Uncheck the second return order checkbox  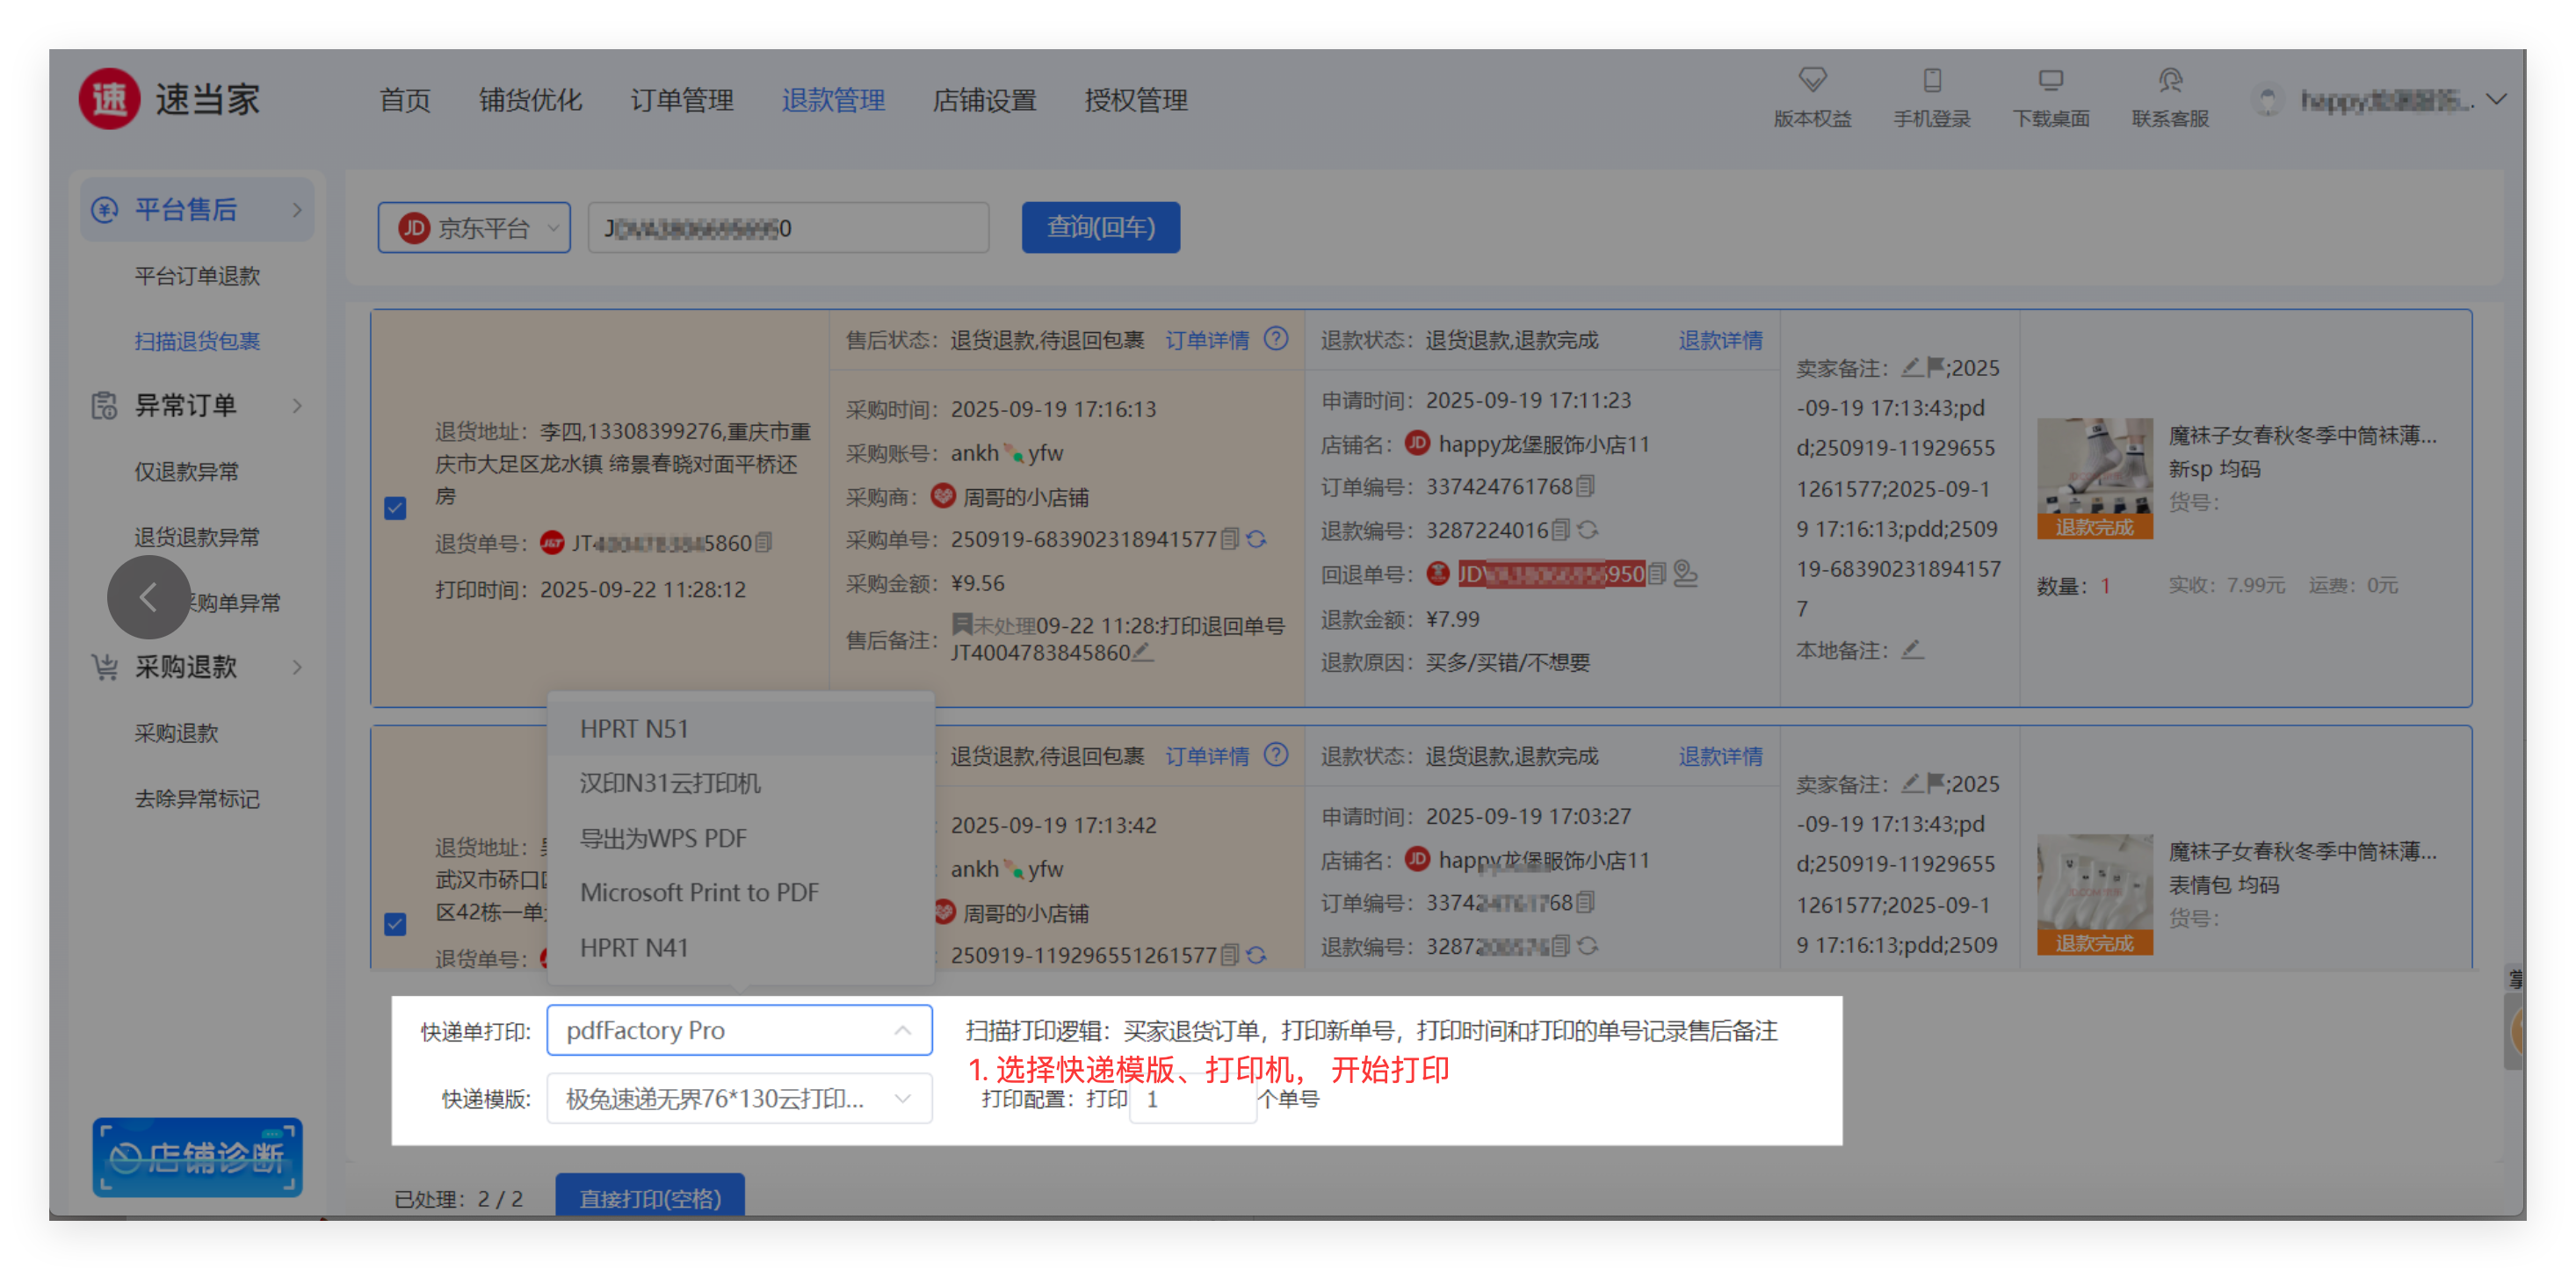[396, 924]
